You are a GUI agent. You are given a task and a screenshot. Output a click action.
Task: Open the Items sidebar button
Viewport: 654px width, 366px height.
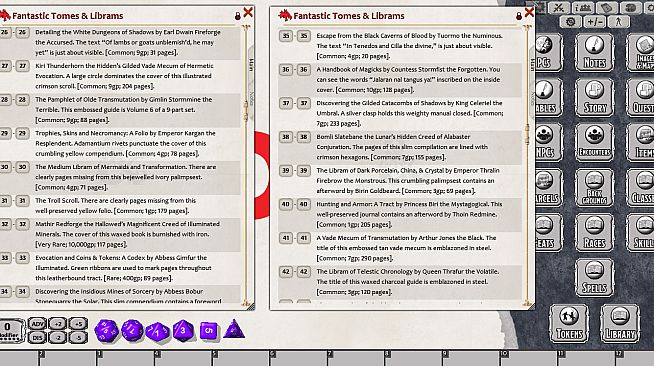pos(640,143)
